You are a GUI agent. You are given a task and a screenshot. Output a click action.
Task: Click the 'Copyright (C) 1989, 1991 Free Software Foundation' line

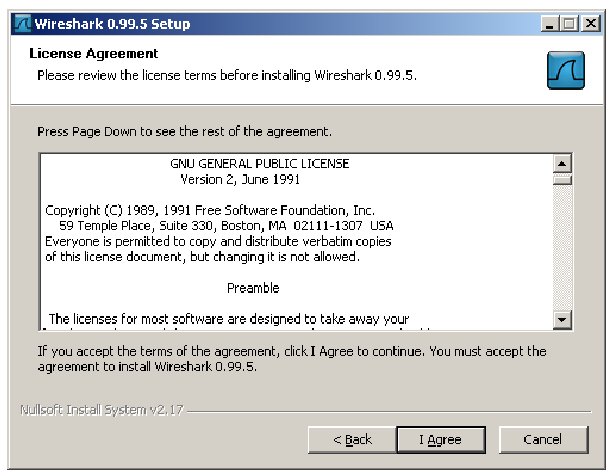pyautogui.click(x=210, y=211)
